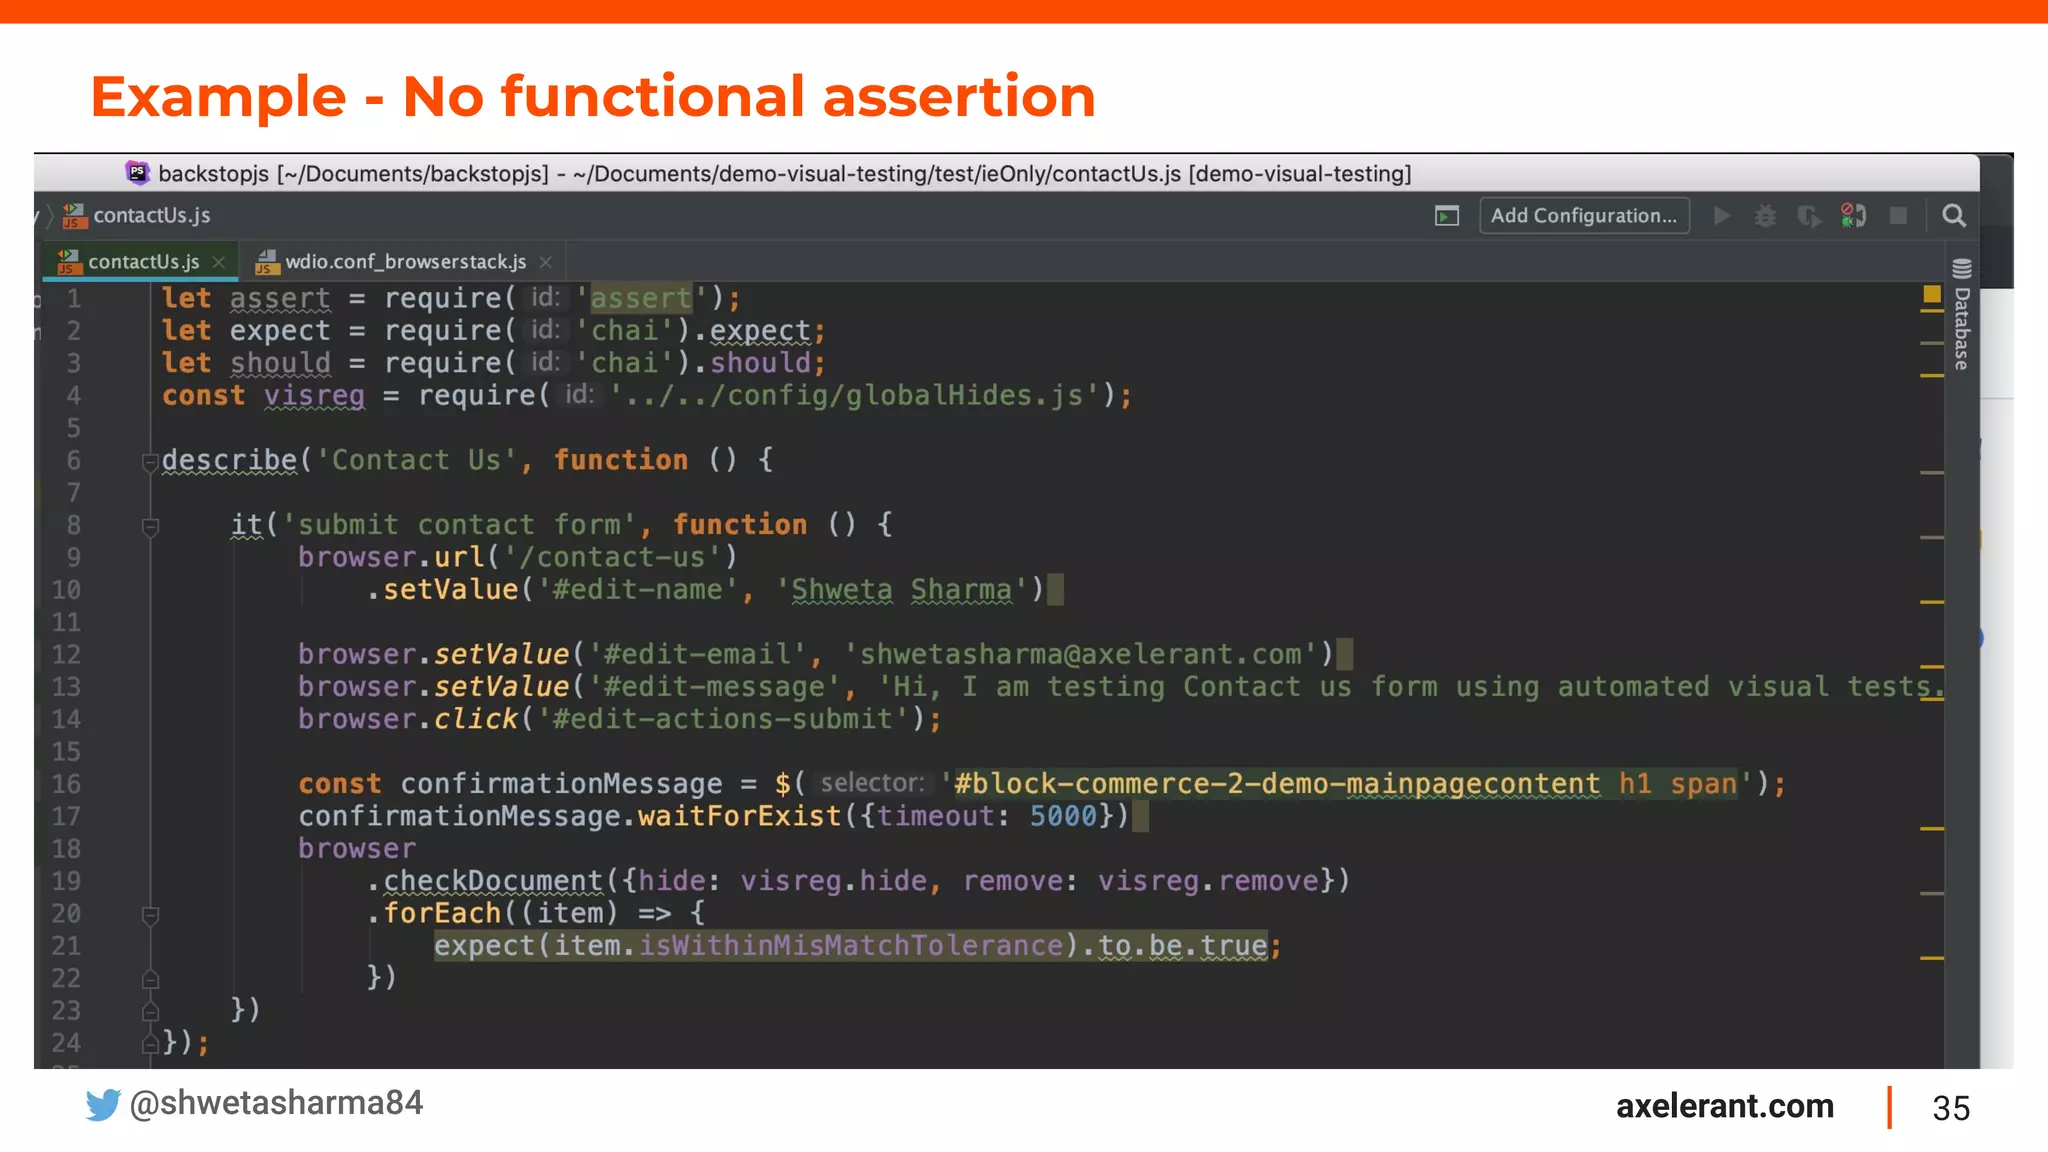
Task: Click the PhpStorm app icon in title bar
Action: click(x=137, y=173)
